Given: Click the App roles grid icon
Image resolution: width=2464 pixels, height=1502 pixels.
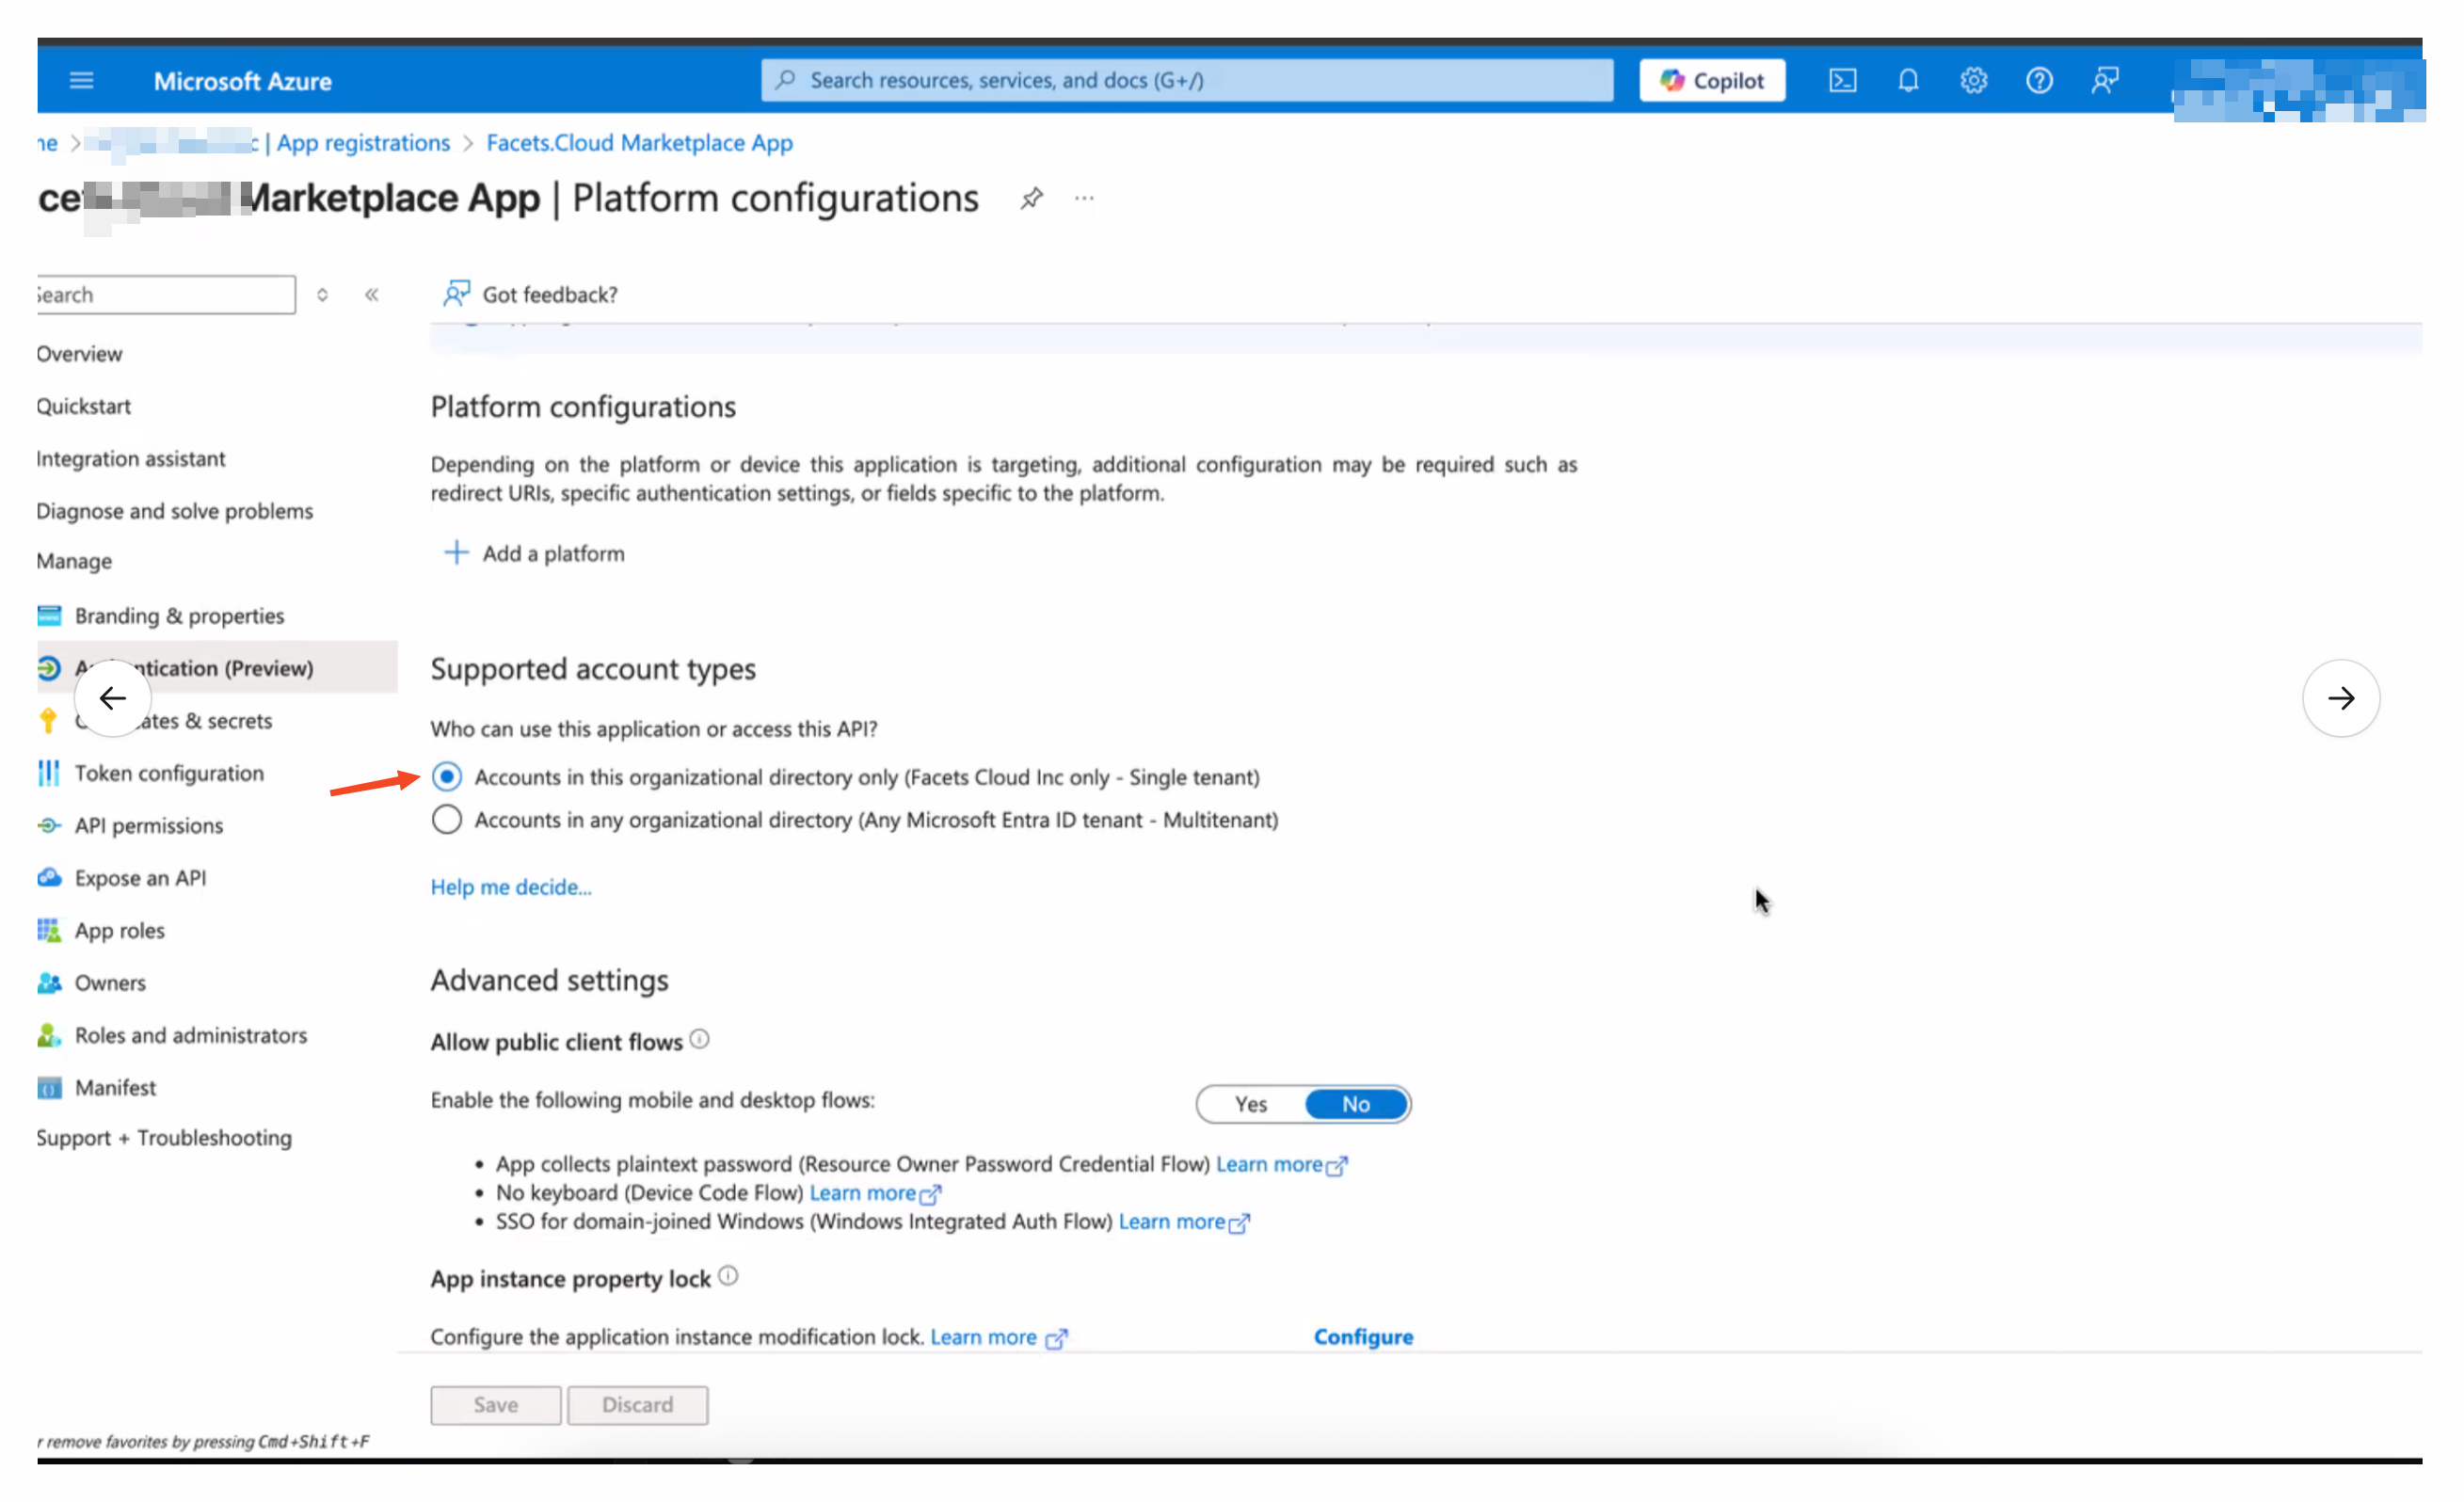Looking at the screenshot, I should coord(49,930).
